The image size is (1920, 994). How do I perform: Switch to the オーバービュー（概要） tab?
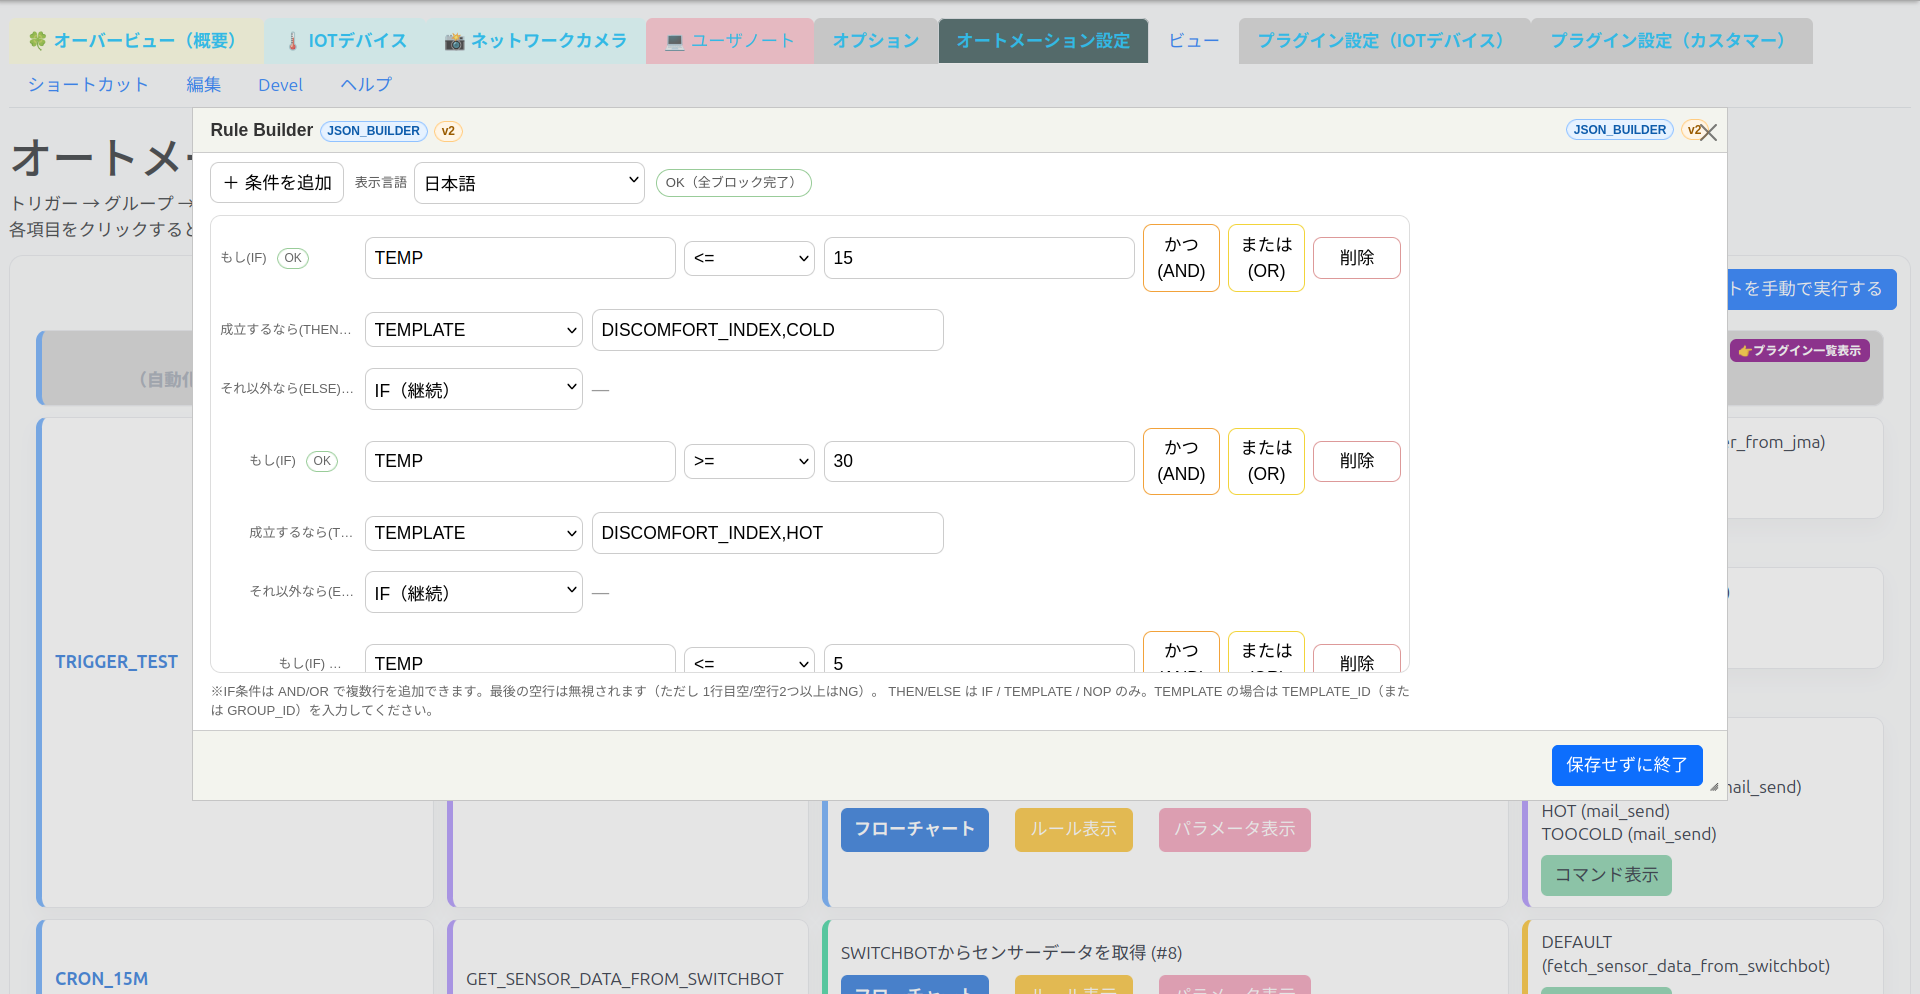point(136,41)
